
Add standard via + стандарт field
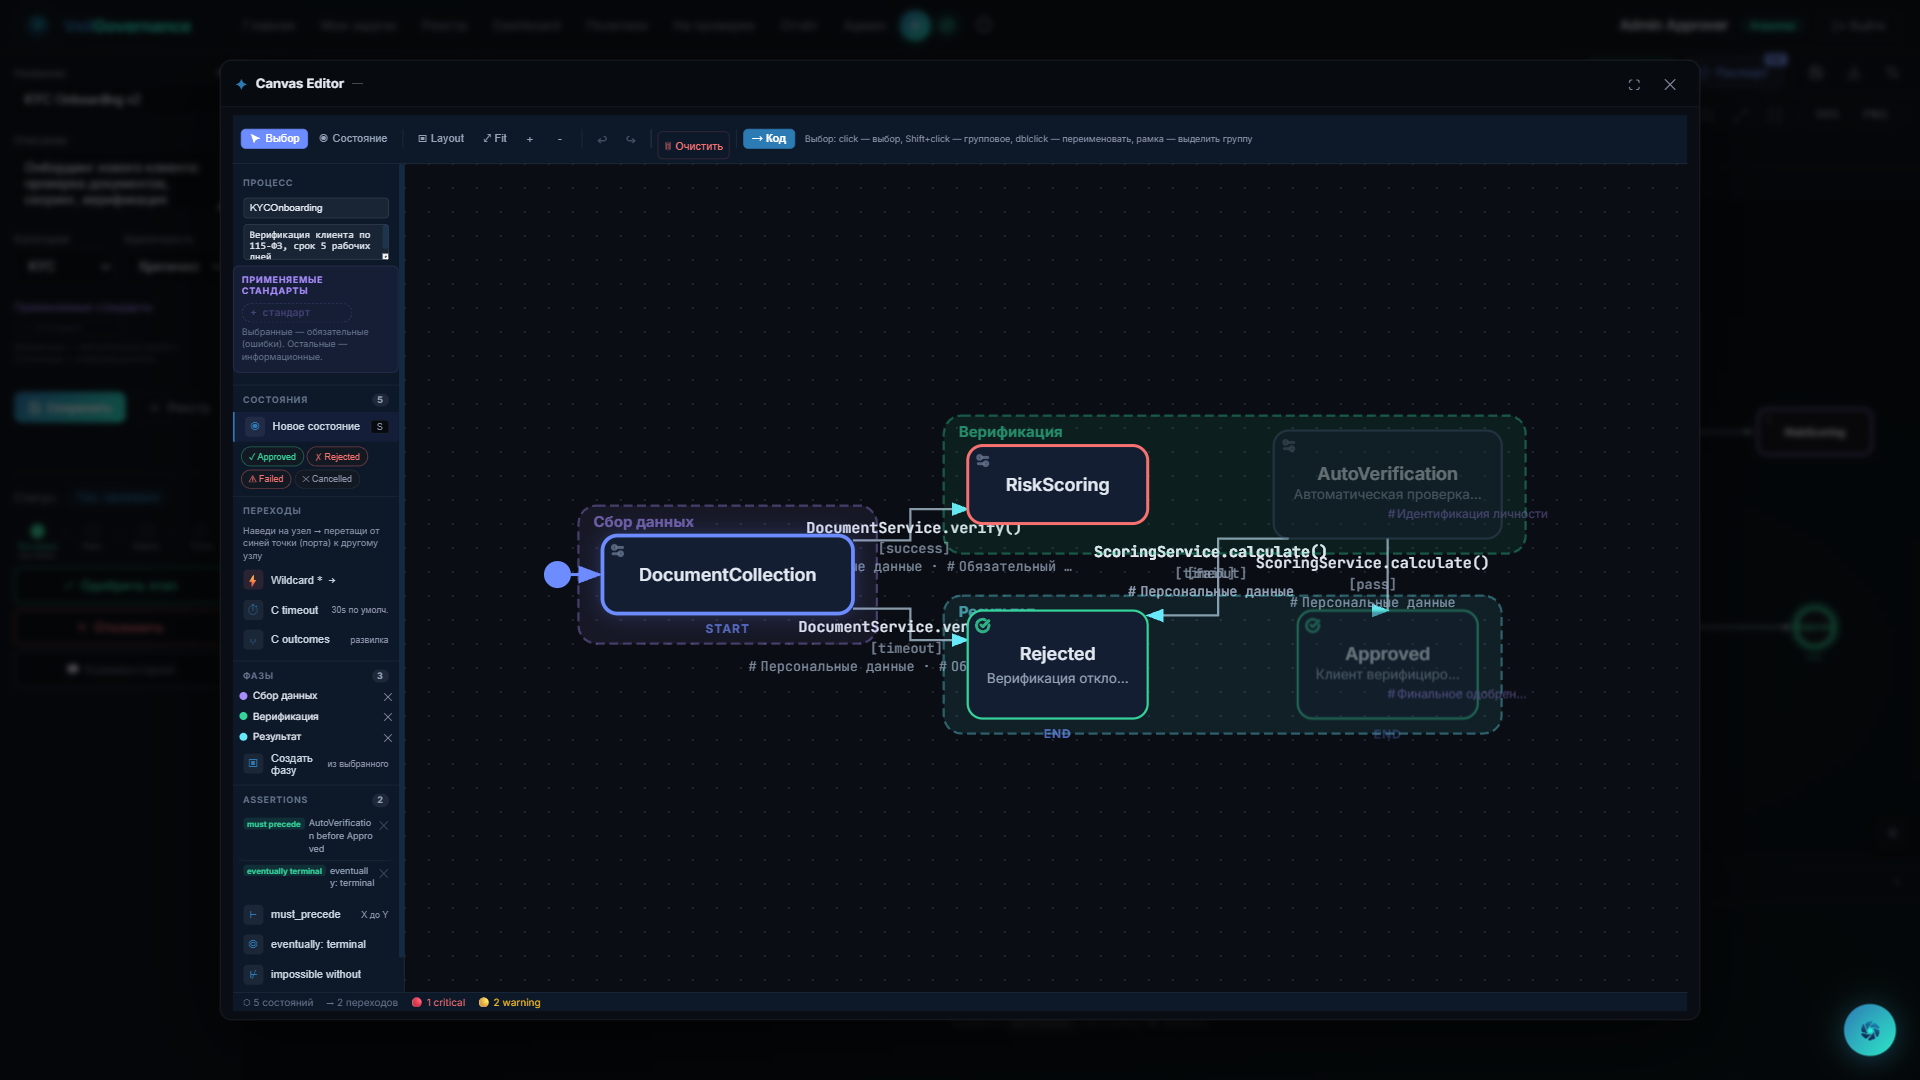[296, 313]
